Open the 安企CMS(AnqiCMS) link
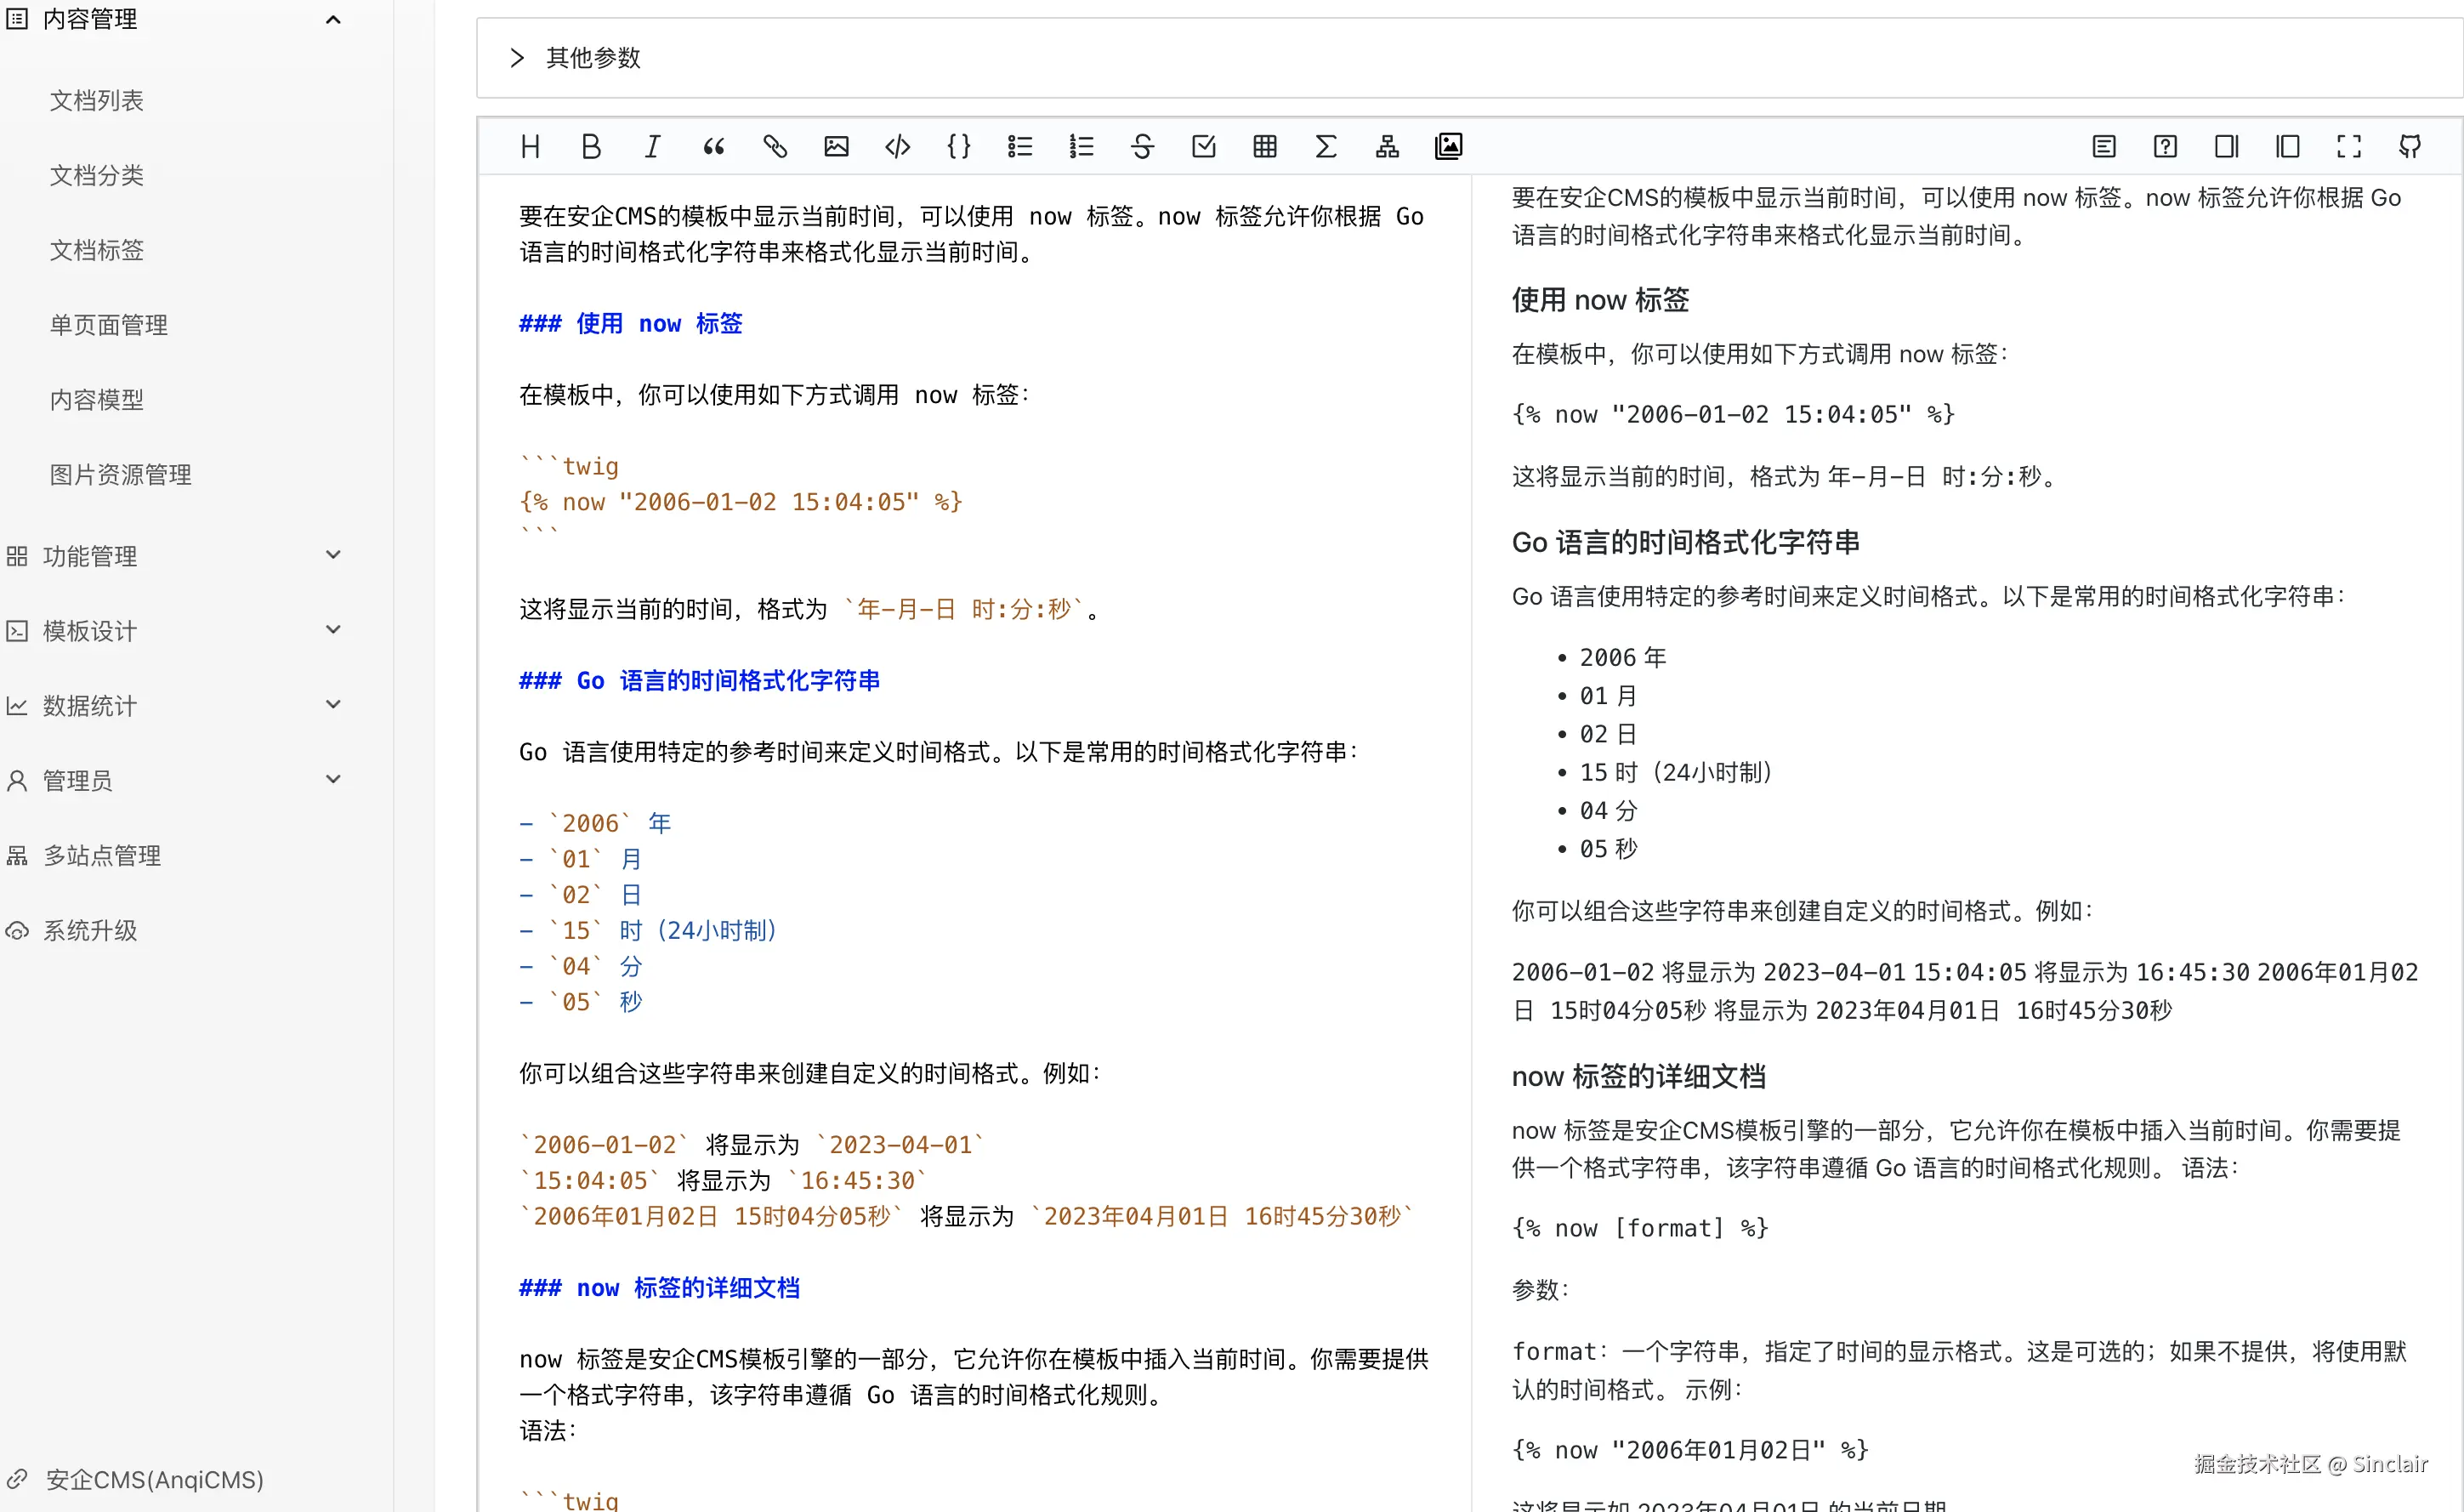This screenshot has height=1512, width=2464. pyautogui.click(x=155, y=1480)
